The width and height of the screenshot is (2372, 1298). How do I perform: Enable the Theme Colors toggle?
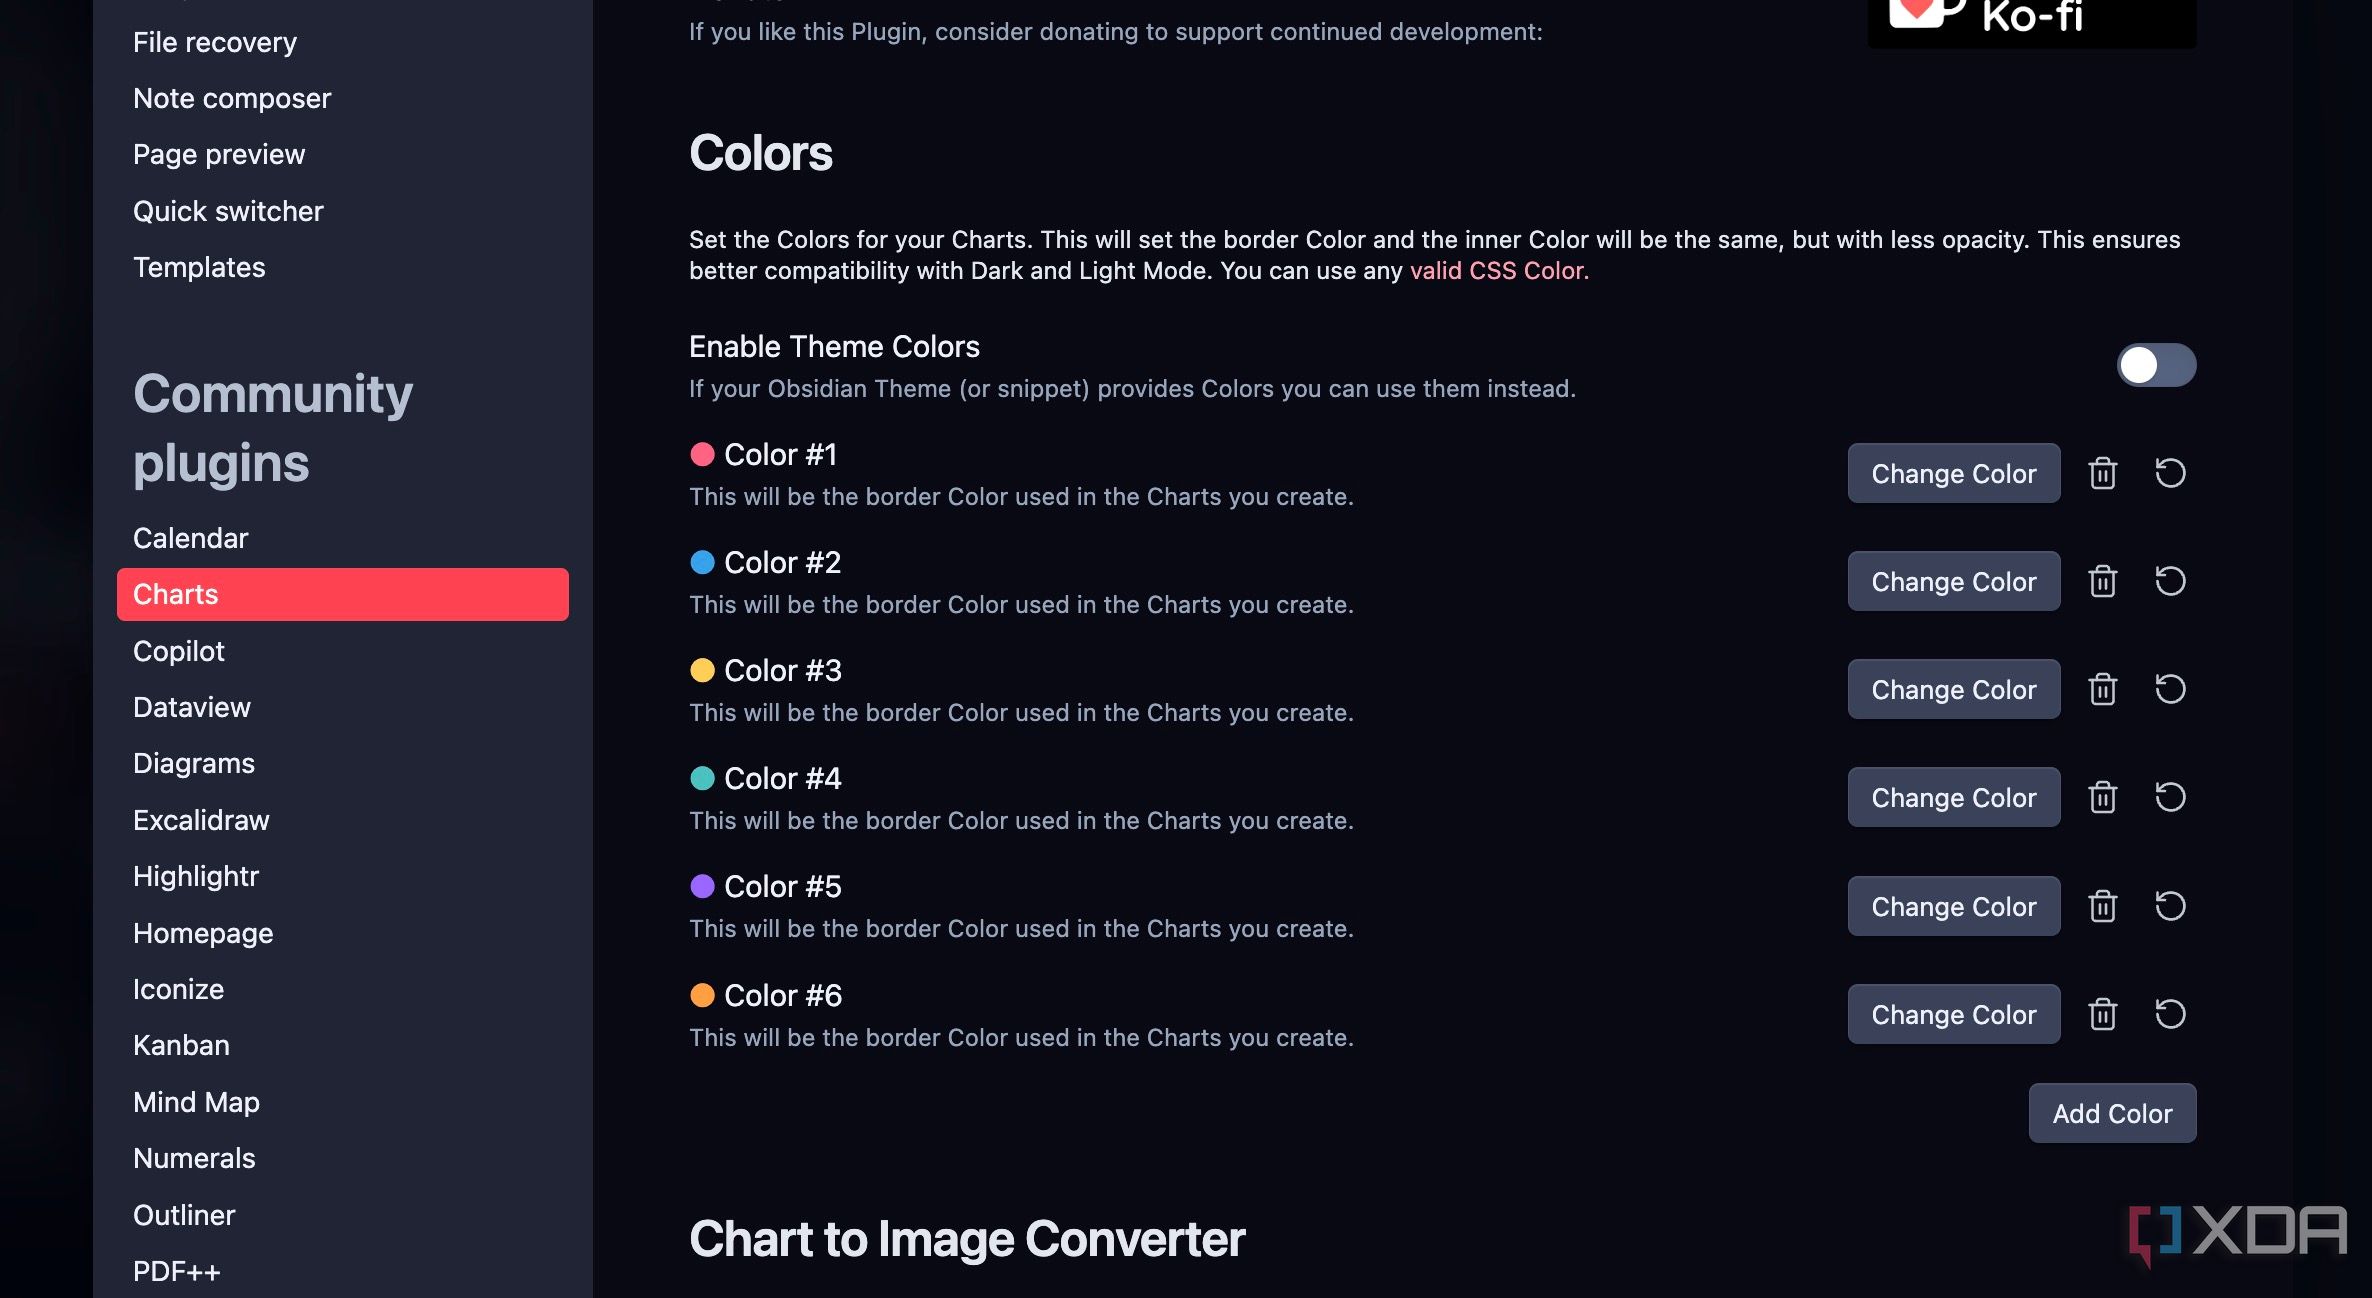coord(2155,366)
